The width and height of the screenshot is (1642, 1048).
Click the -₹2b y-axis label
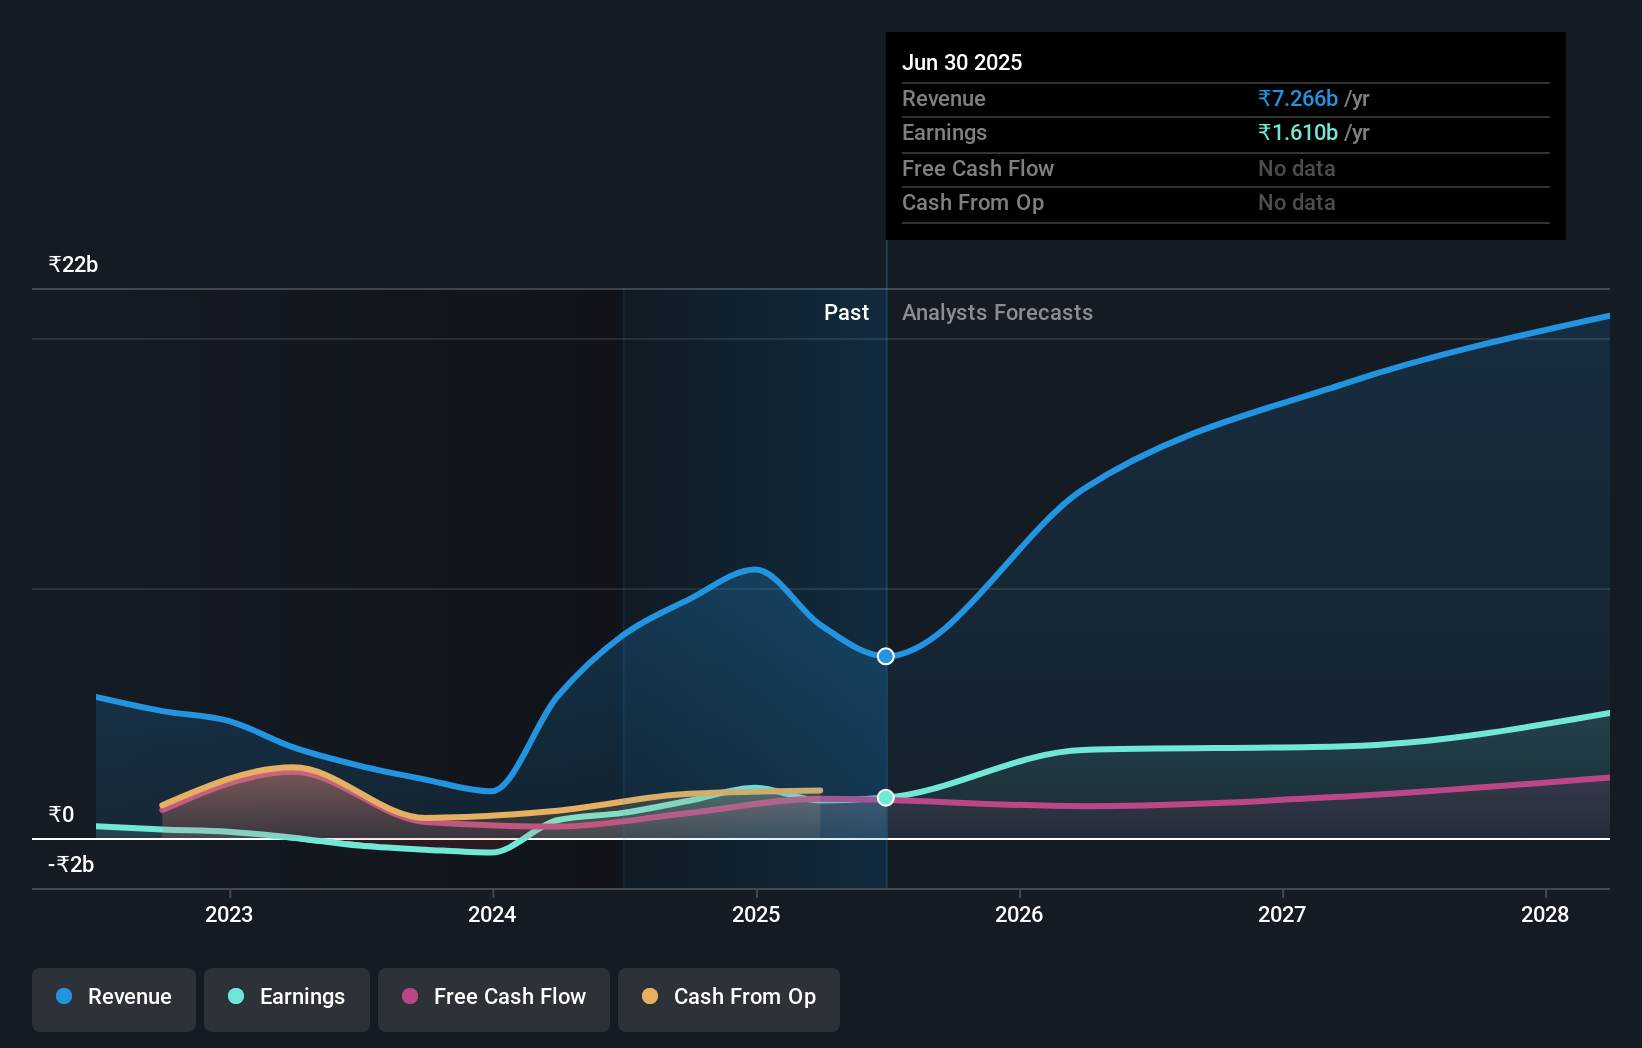[71, 864]
